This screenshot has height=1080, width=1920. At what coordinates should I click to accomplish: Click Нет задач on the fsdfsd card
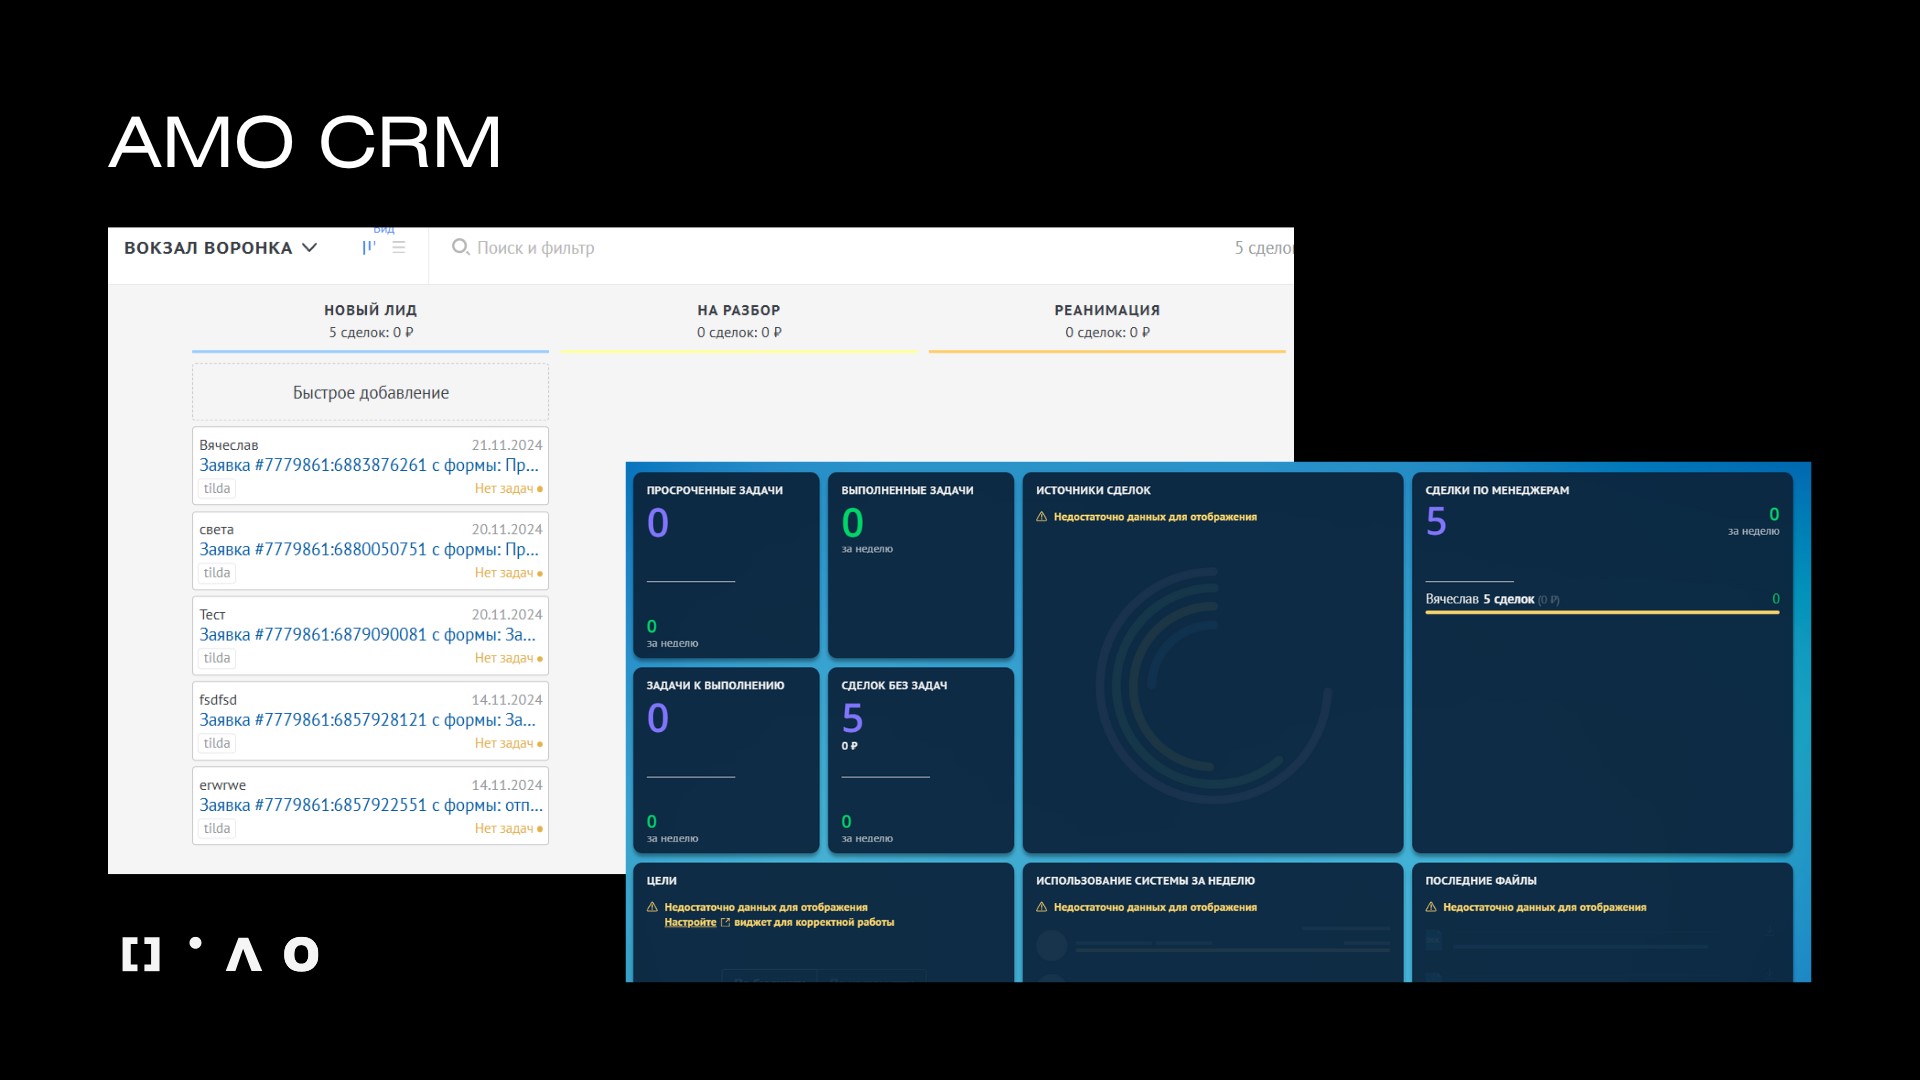[x=508, y=743]
